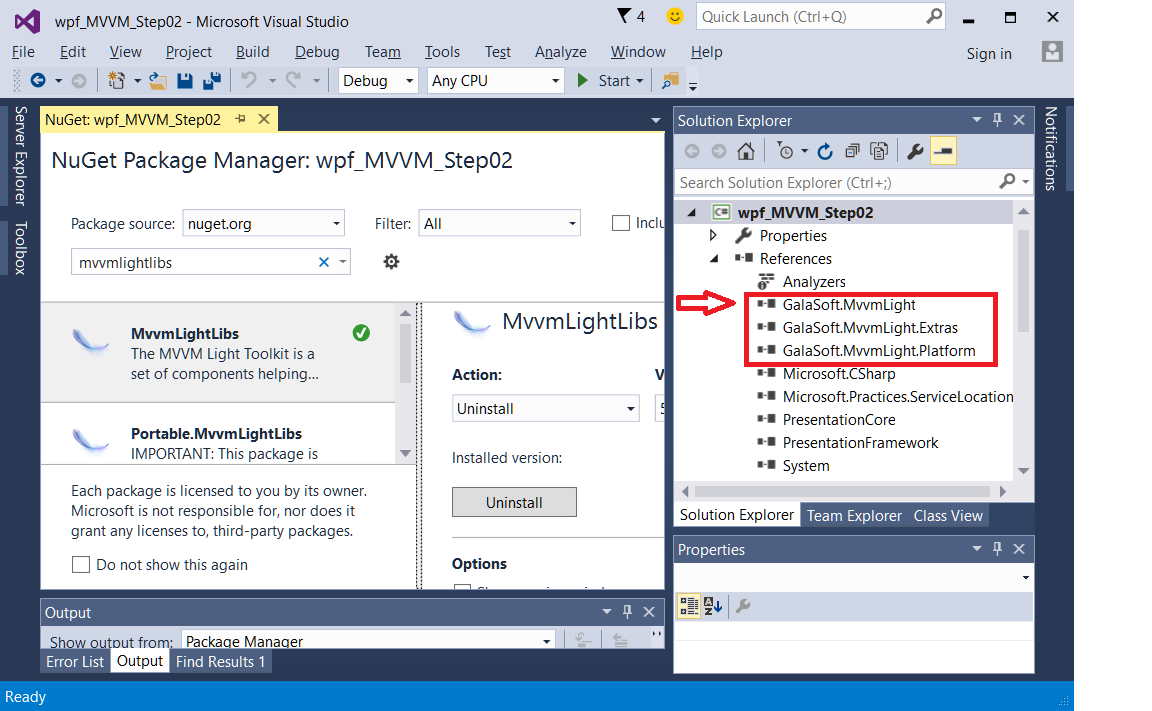Save the current file with the disk icon
The width and height of the screenshot is (1152, 711).
(x=184, y=81)
